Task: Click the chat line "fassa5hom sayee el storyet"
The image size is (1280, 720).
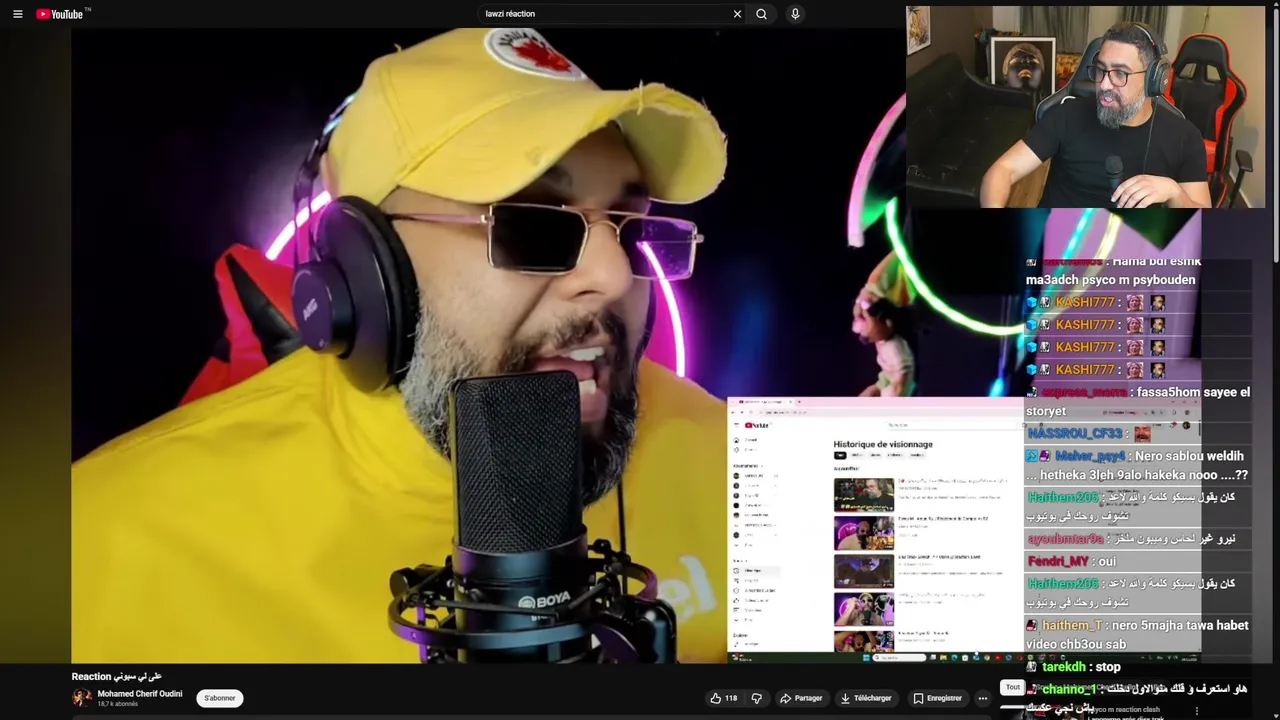Action: pos(1138,401)
